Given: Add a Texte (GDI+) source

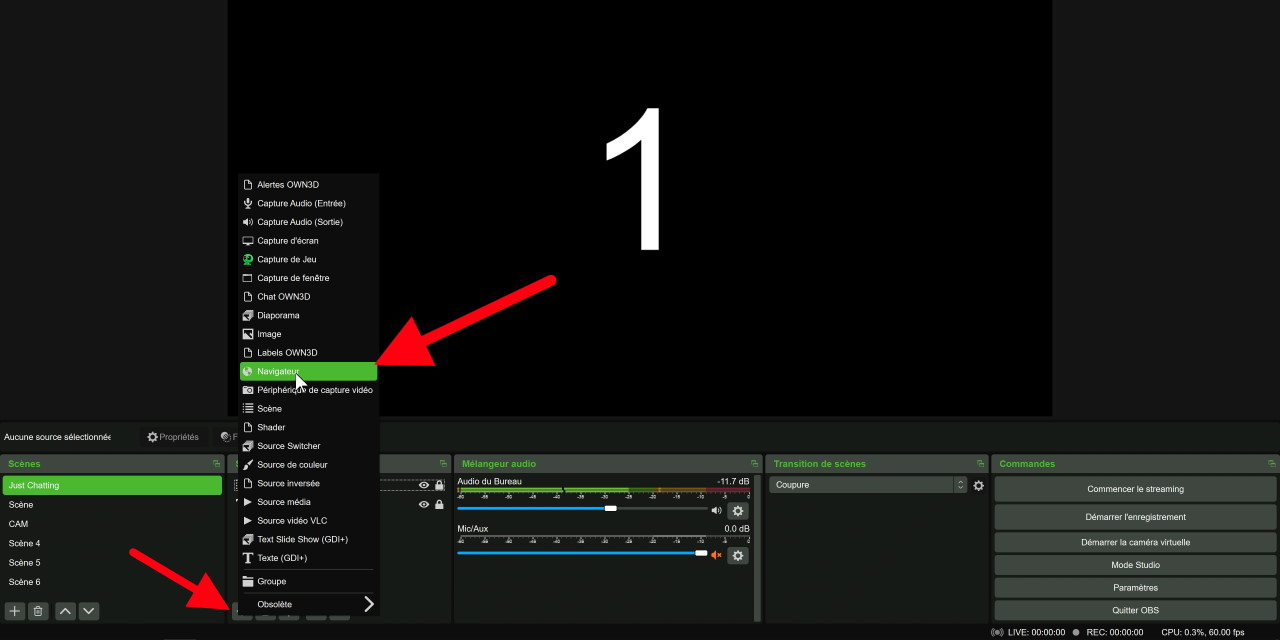Looking at the screenshot, I should click(308, 558).
